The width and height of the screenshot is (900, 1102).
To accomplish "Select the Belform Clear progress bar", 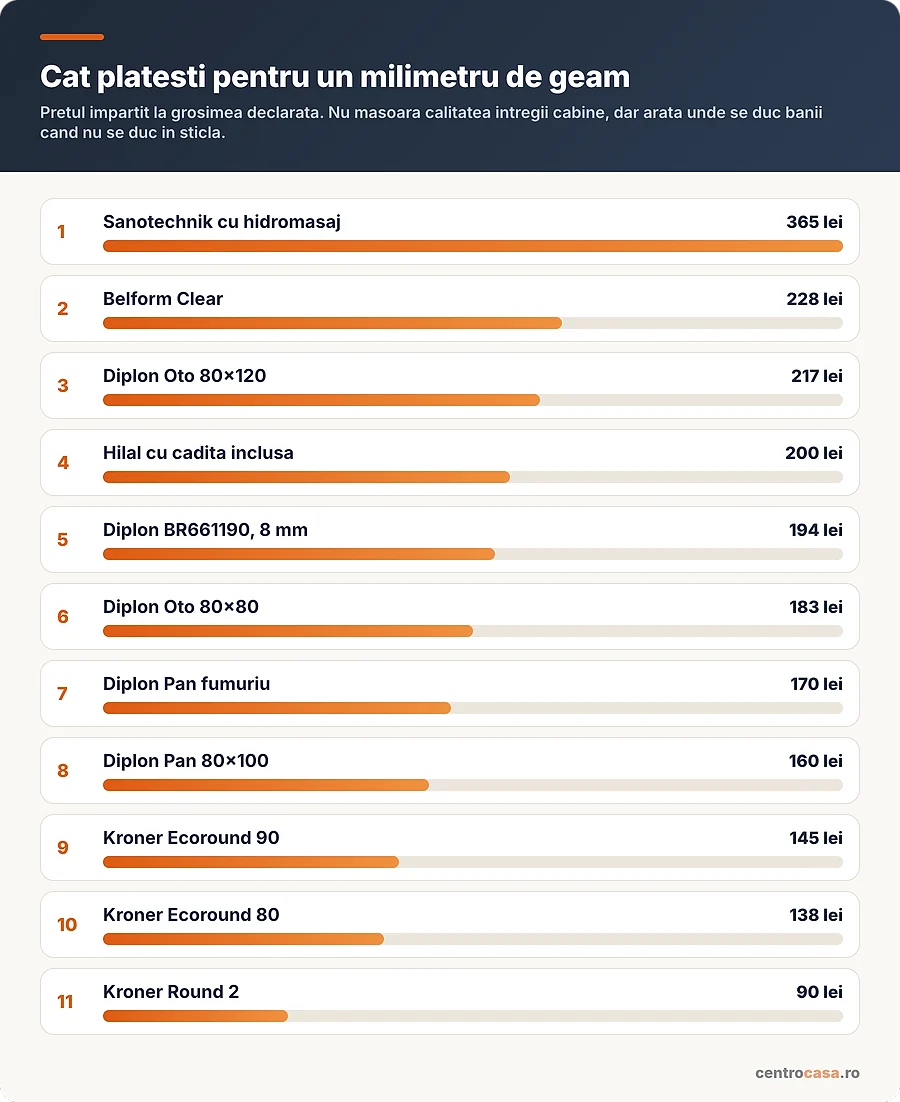I will click(473, 323).
